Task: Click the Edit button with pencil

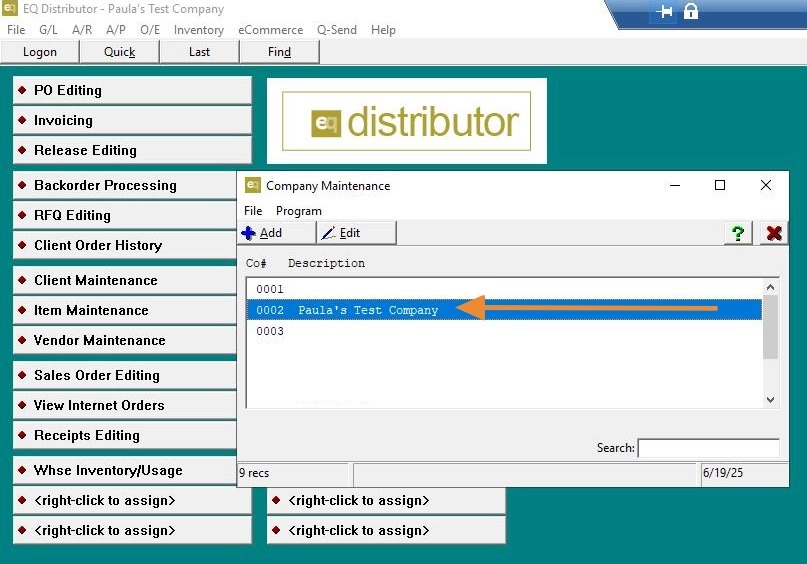Action: pyautogui.click(x=357, y=233)
